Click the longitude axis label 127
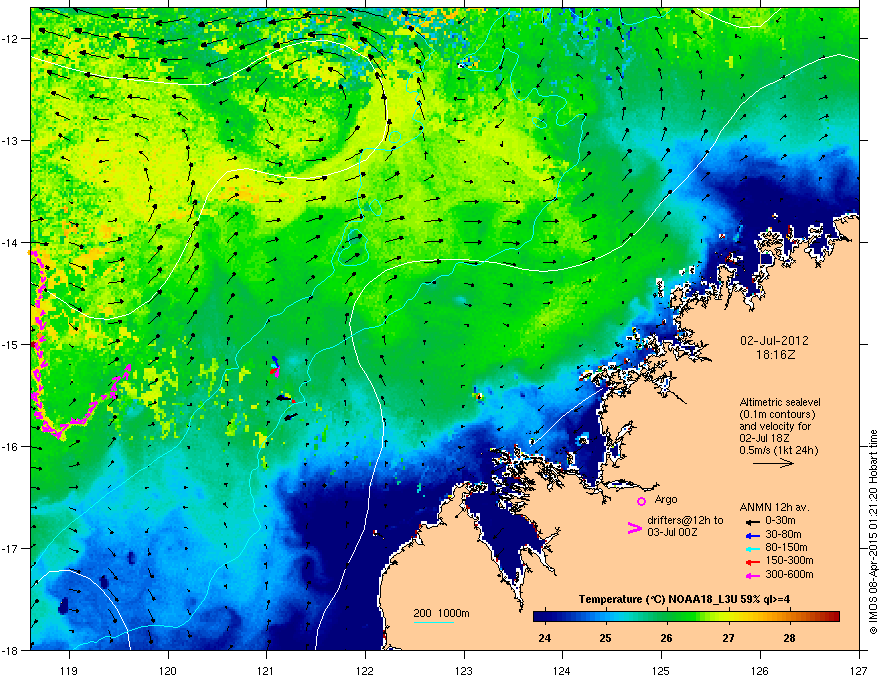 coord(859,670)
